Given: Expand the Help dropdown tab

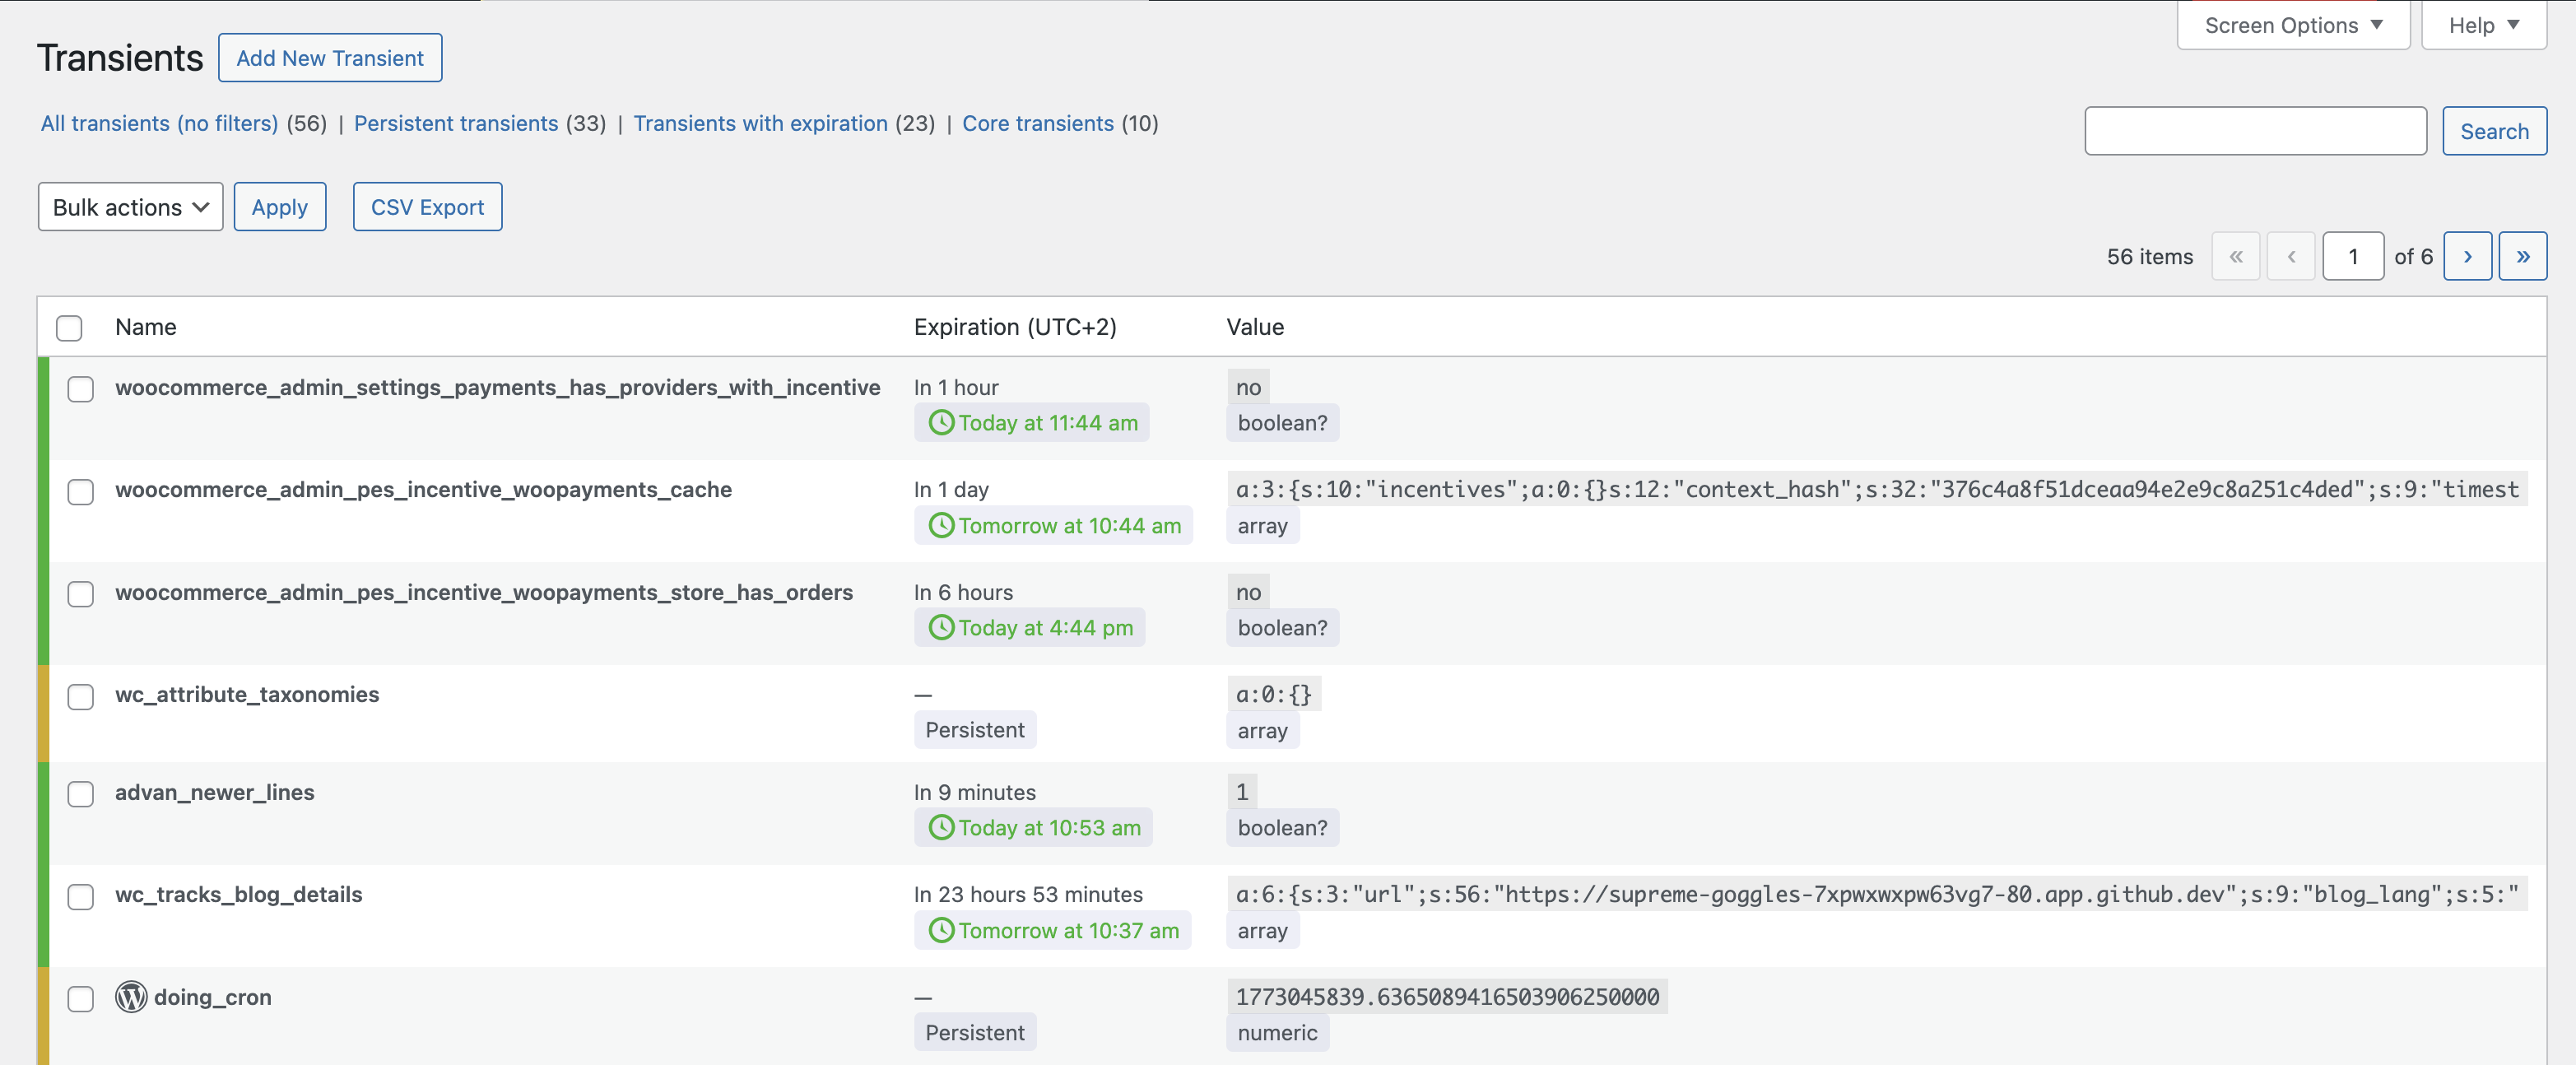Looking at the screenshot, I should click(2483, 25).
